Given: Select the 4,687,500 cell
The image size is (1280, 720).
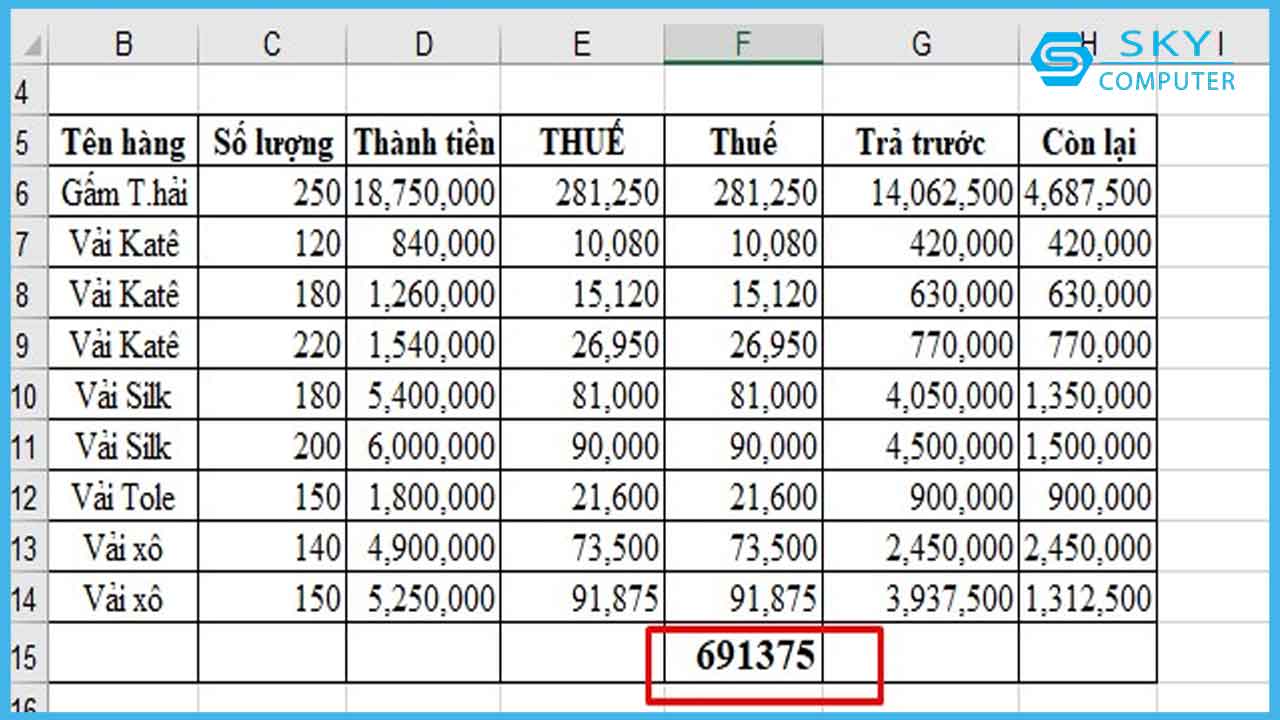Looking at the screenshot, I should coord(1088,192).
